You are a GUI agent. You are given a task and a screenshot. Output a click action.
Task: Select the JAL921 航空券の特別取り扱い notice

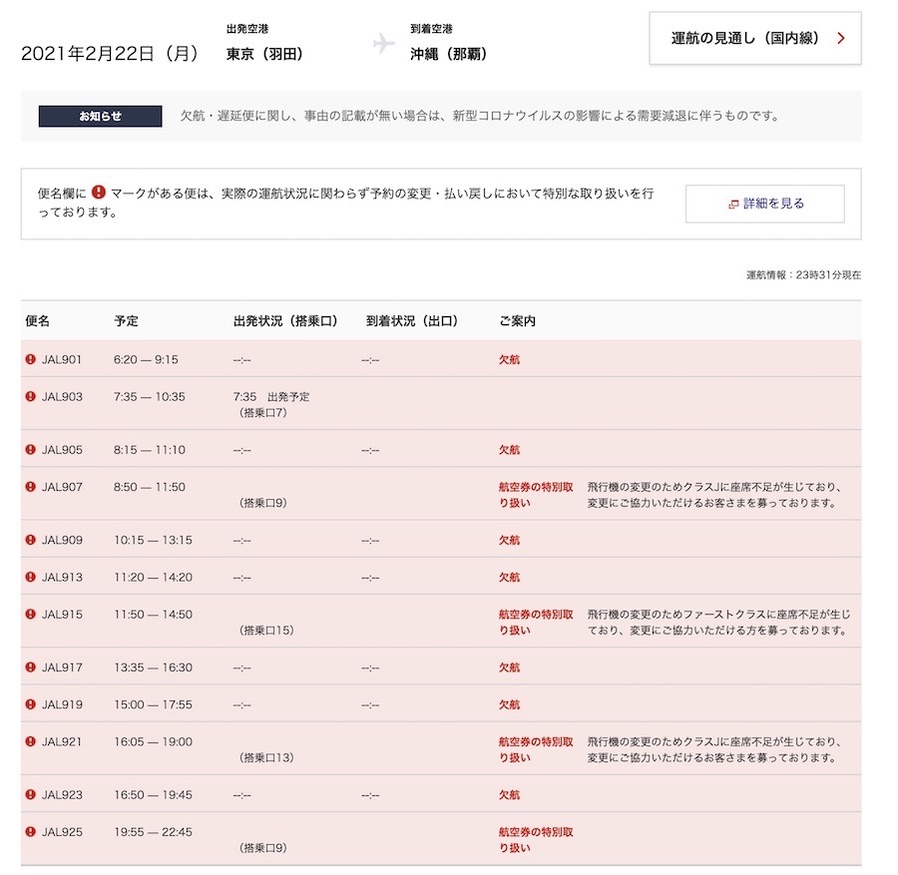pyautogui.click(x=535, y=750)
